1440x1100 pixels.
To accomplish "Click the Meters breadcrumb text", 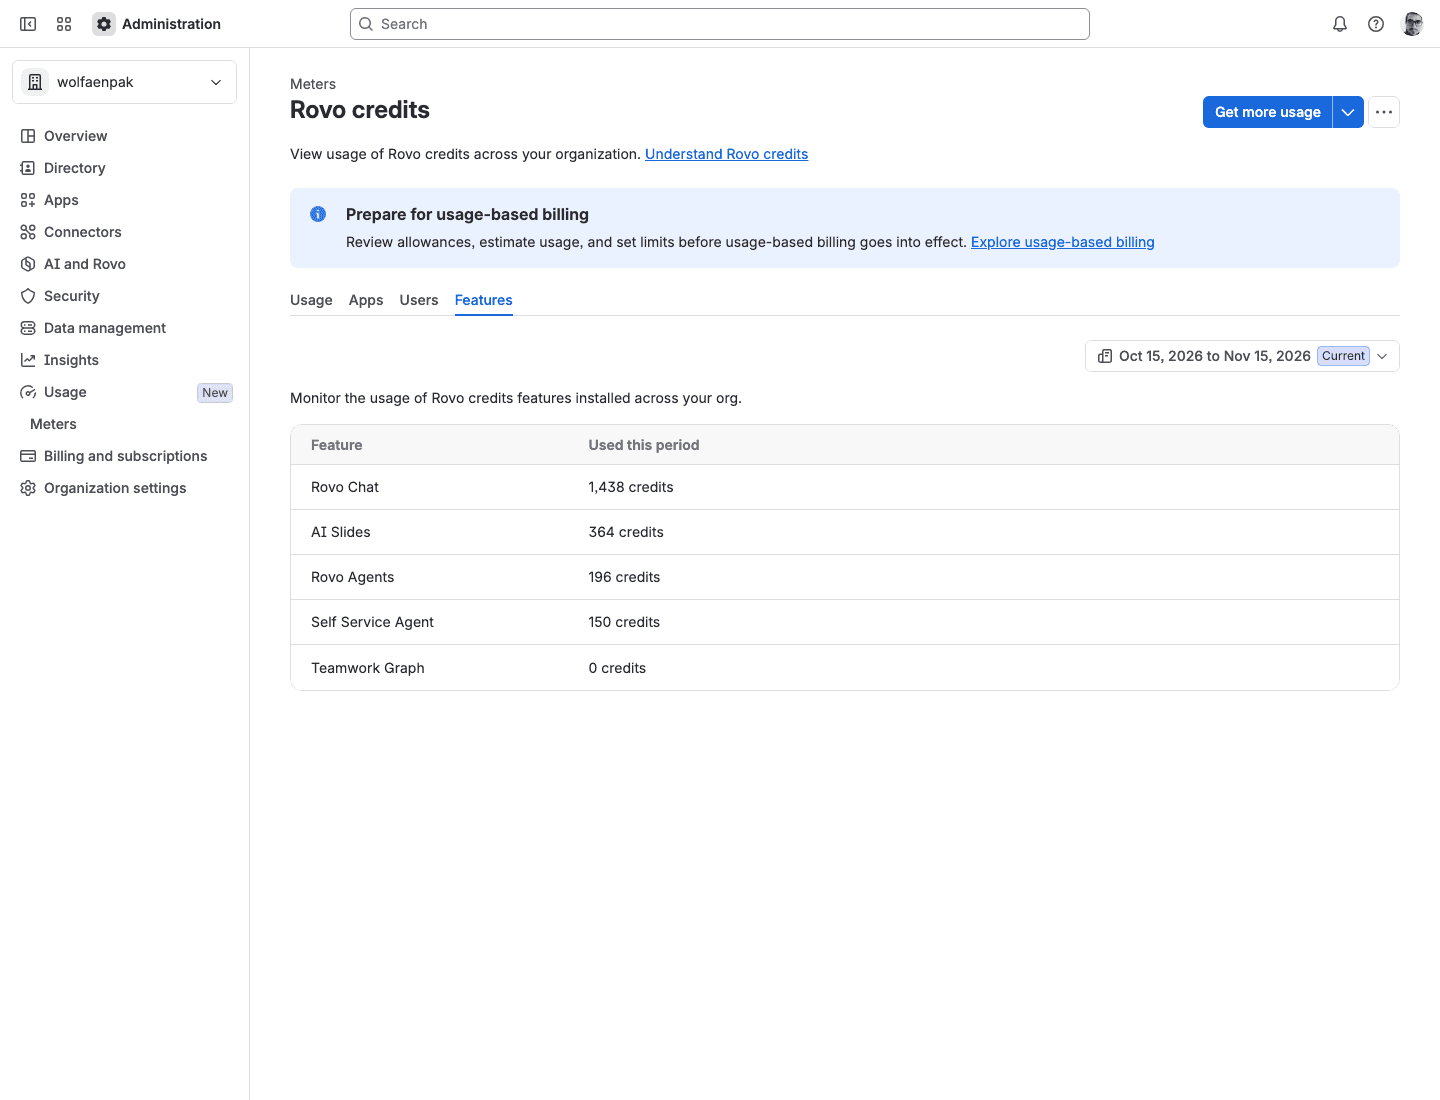I will [x=313, y=84].
